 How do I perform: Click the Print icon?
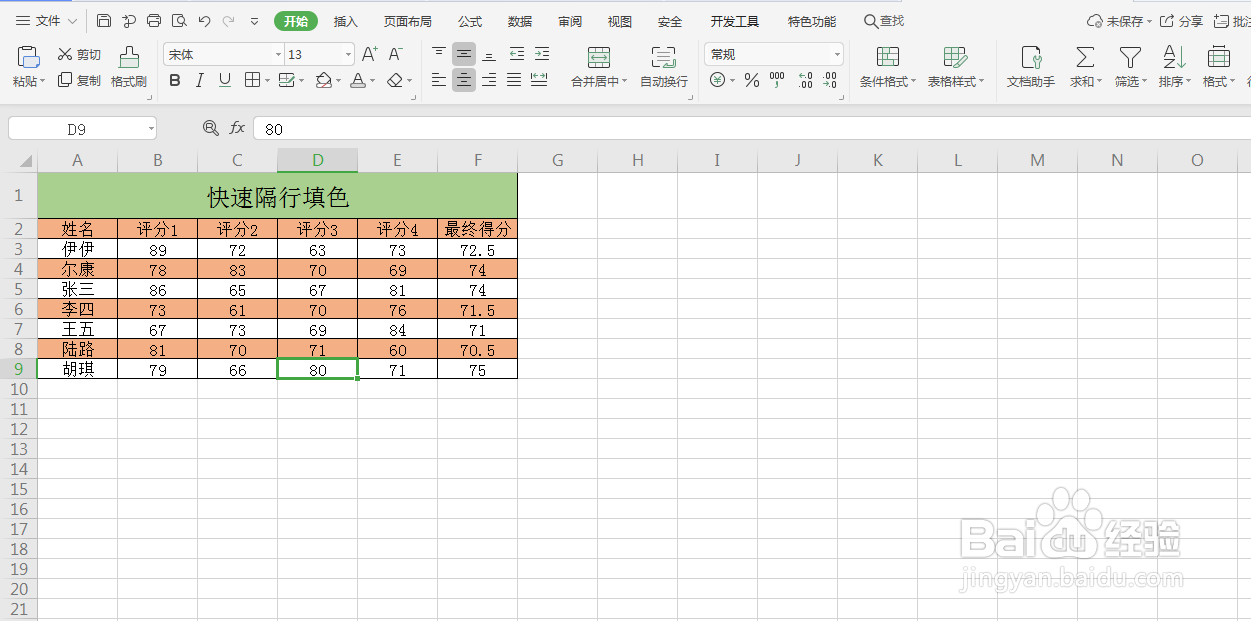tap(154, 21)
